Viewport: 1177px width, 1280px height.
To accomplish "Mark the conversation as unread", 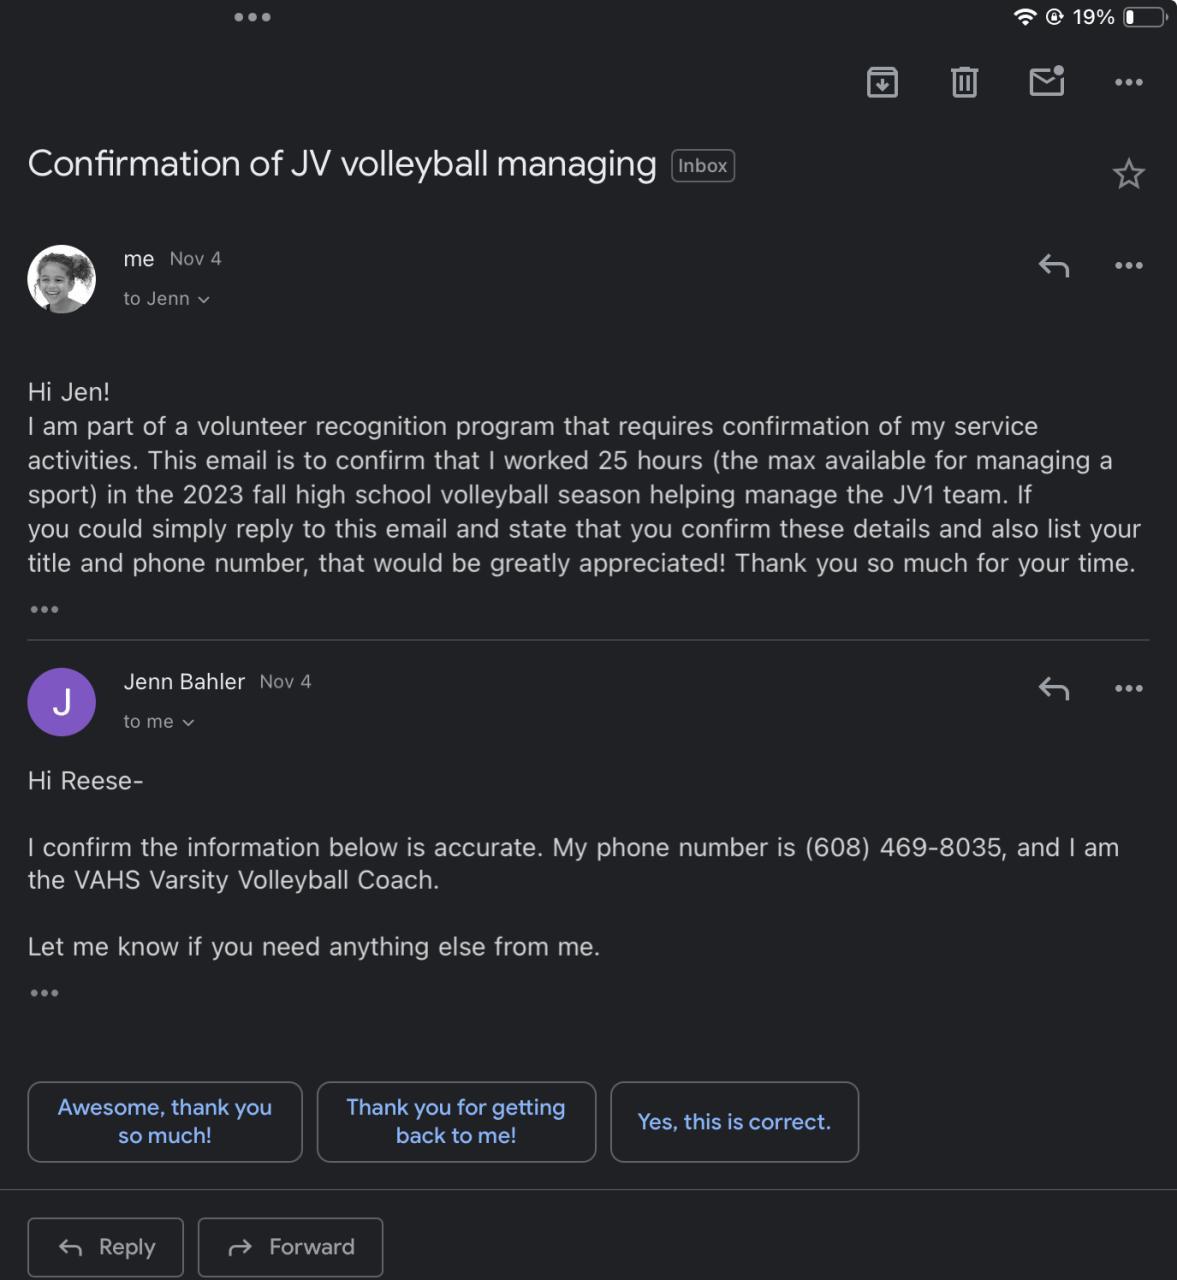I will click(x=1046, y=82).
